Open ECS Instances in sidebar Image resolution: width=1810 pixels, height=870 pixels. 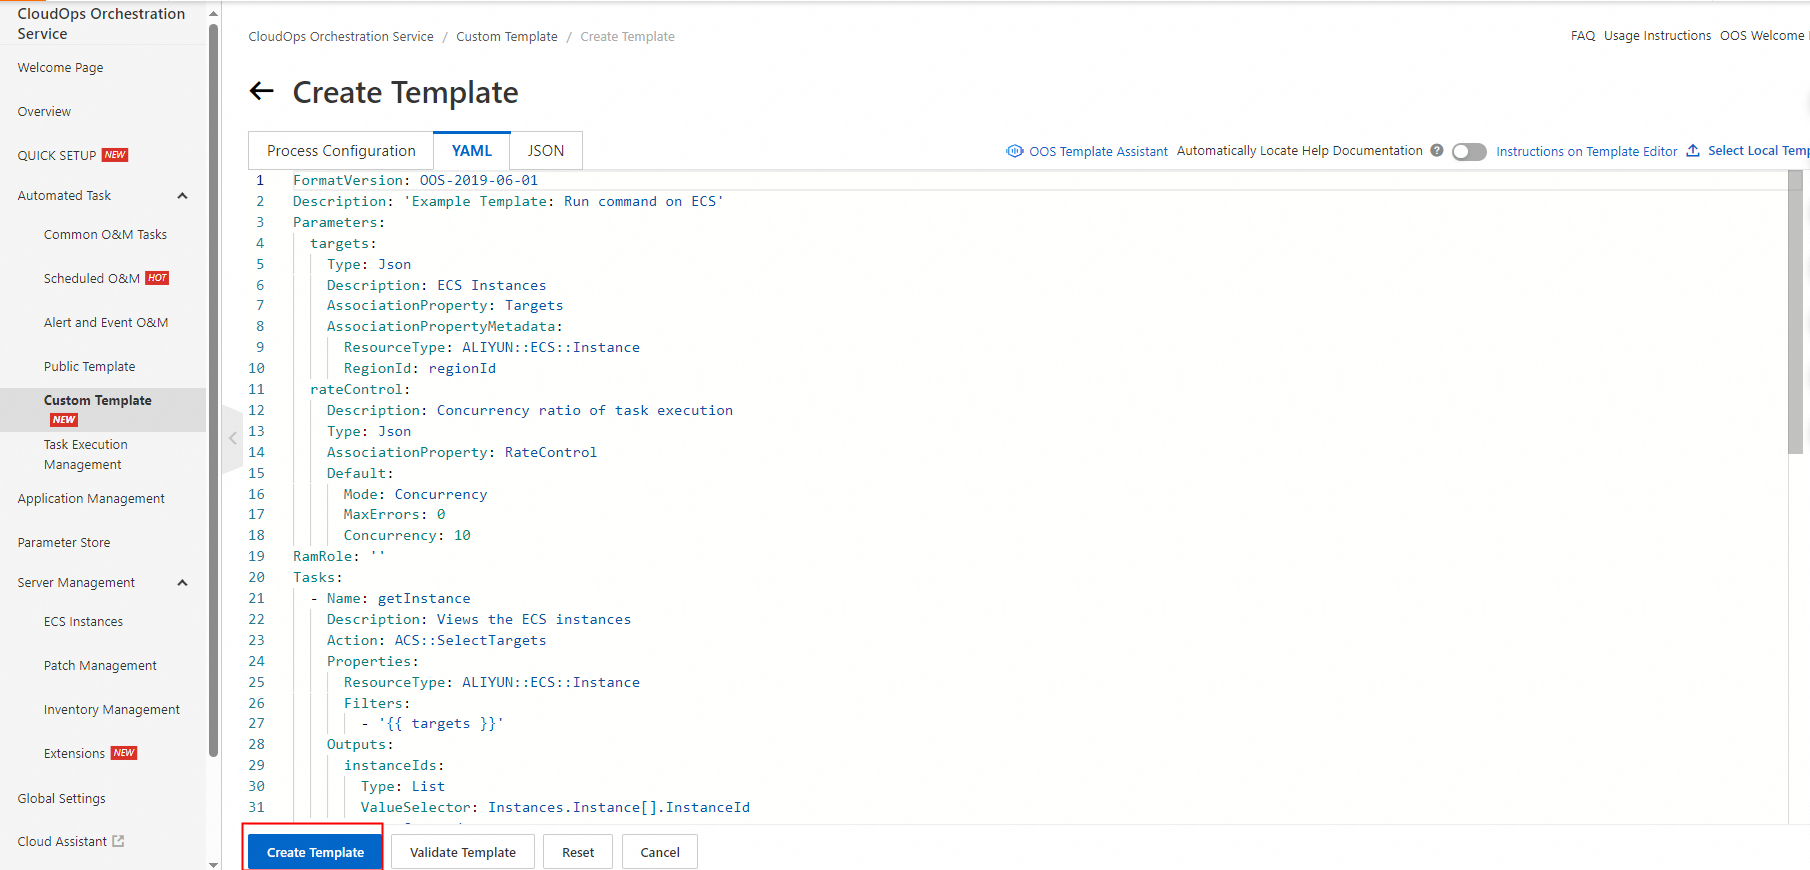(83, 622)
